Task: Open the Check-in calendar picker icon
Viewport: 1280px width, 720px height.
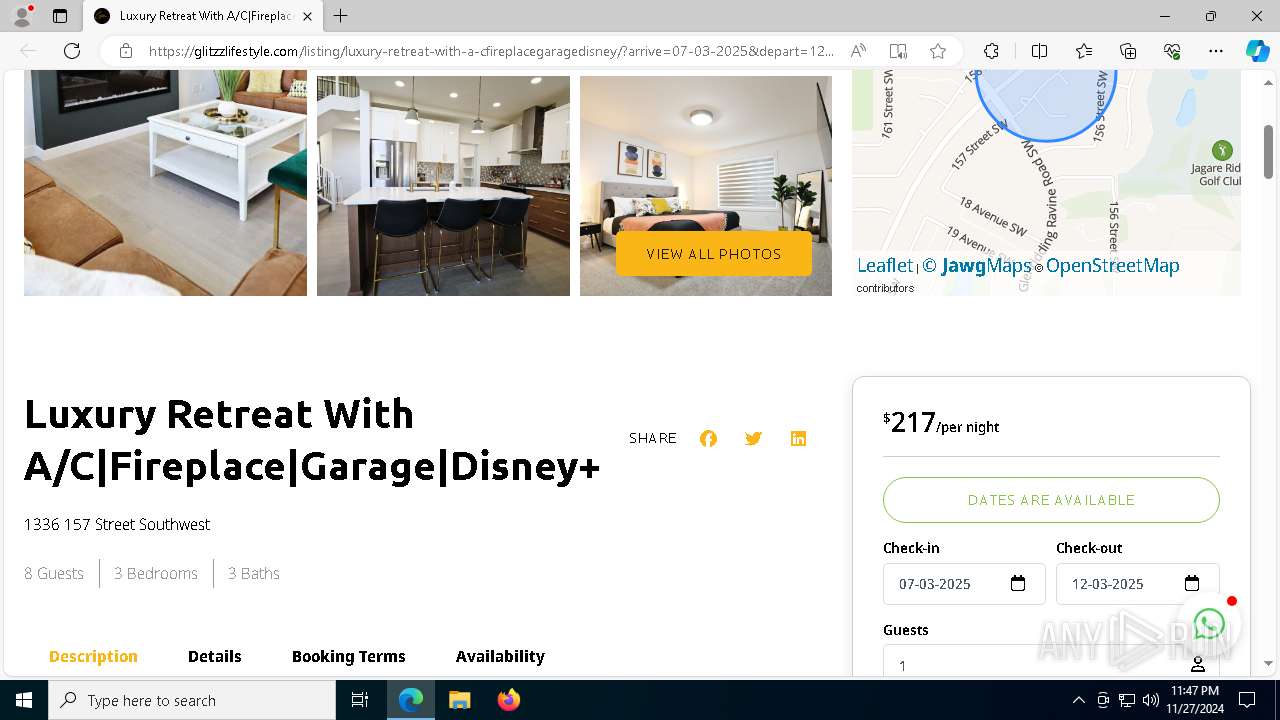Action: (x=1018, y=584)
